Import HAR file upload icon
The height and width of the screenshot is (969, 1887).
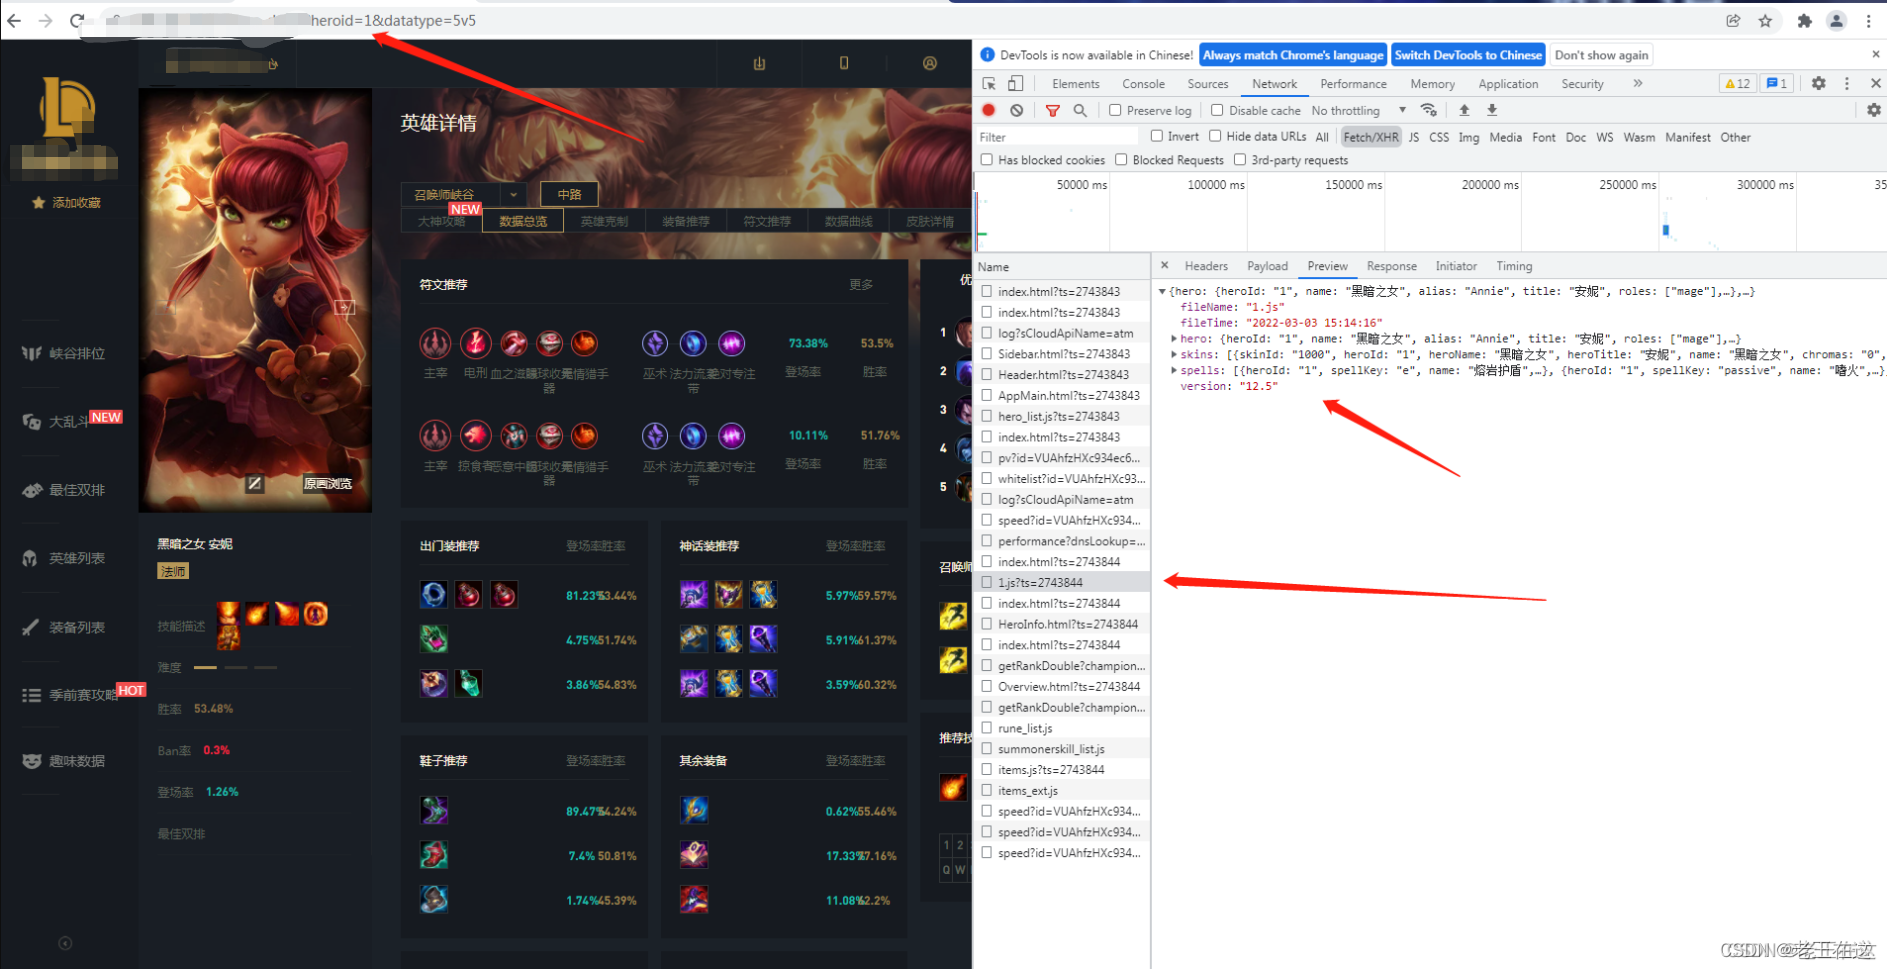1464,110
